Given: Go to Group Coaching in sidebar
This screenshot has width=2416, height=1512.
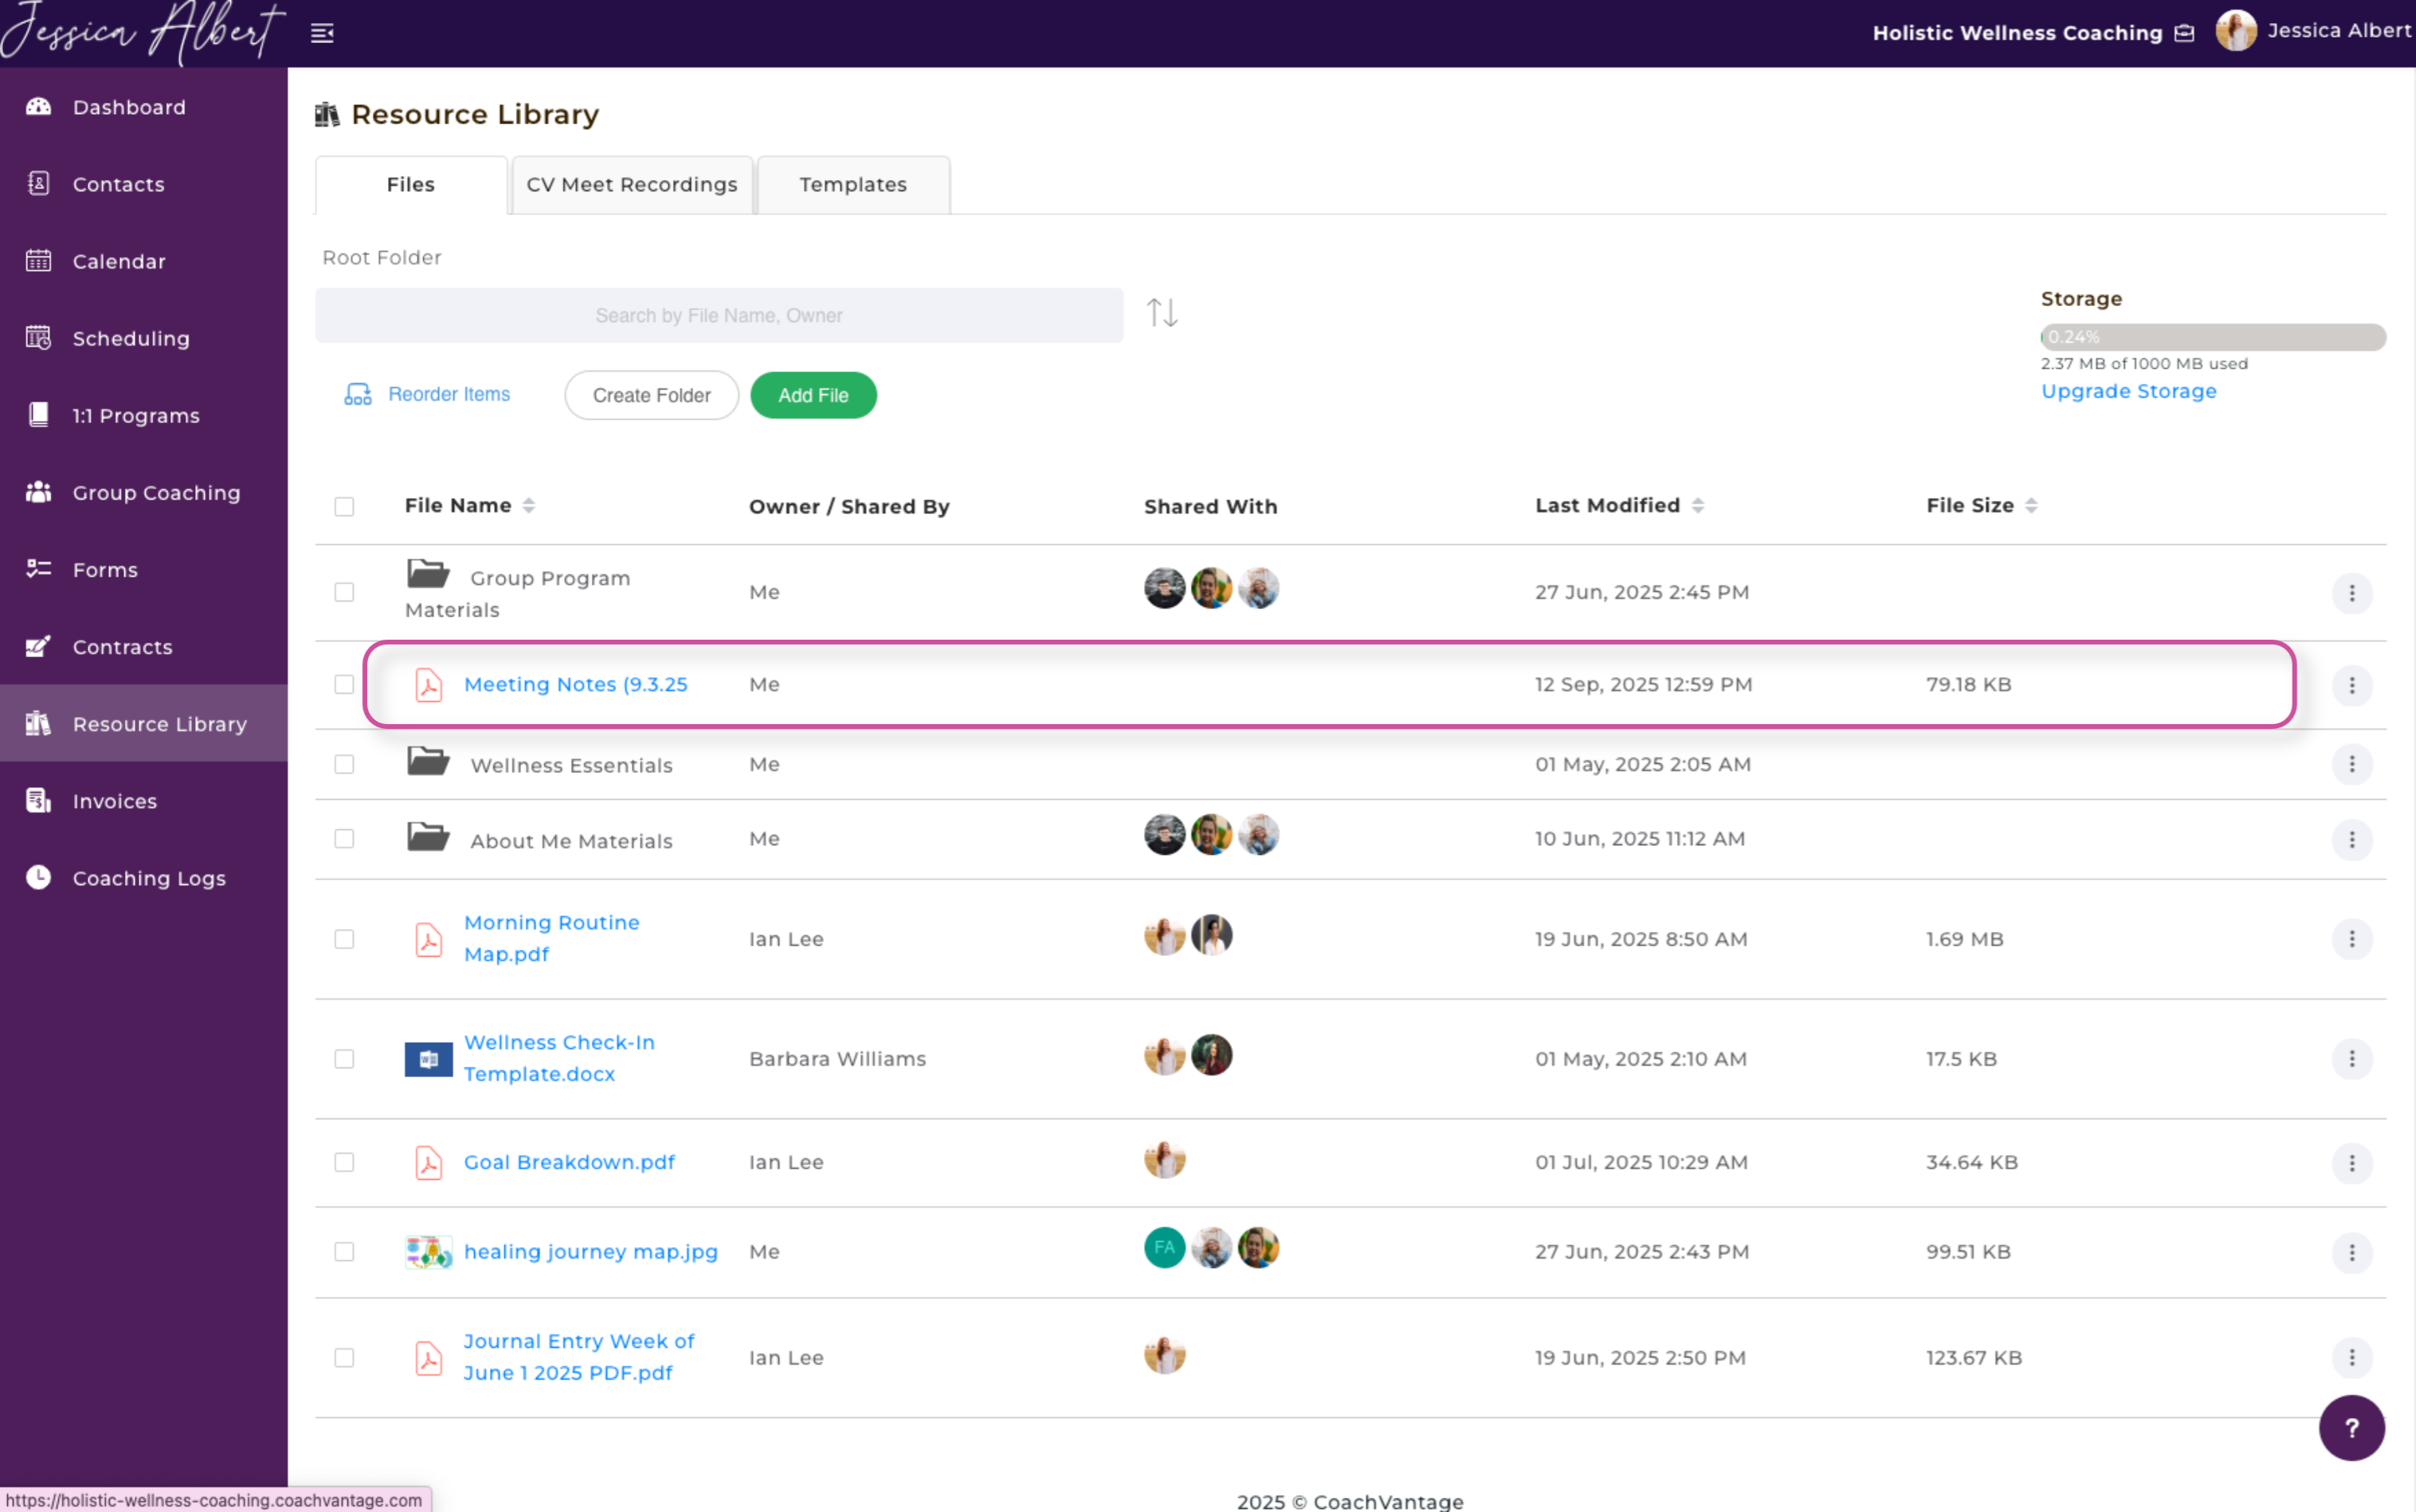Looking at the screenshot, I should (x=156, y=492).
